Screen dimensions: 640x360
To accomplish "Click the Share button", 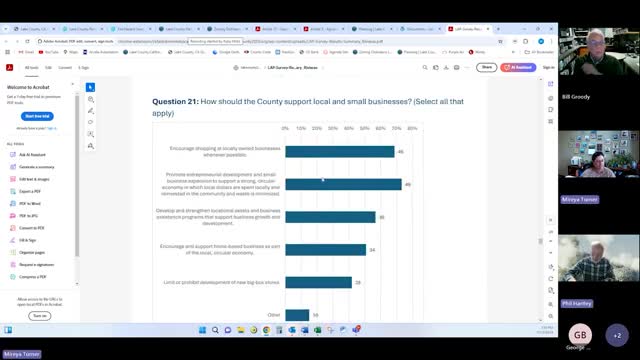I will click(487, 67).
